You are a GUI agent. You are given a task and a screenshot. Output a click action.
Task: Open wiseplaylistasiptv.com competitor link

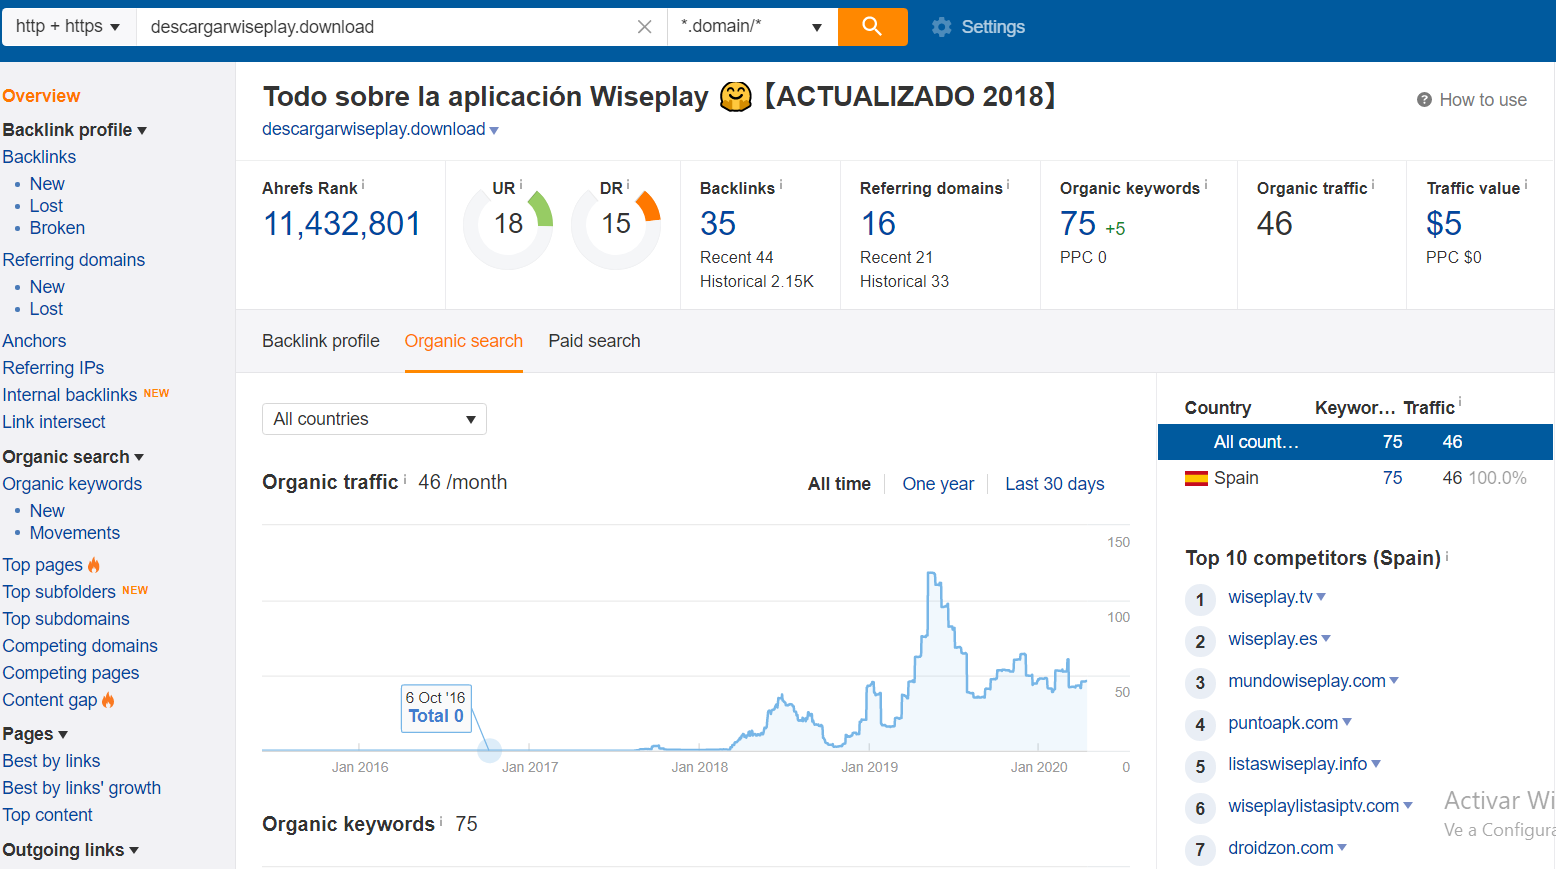(1313, 806)
